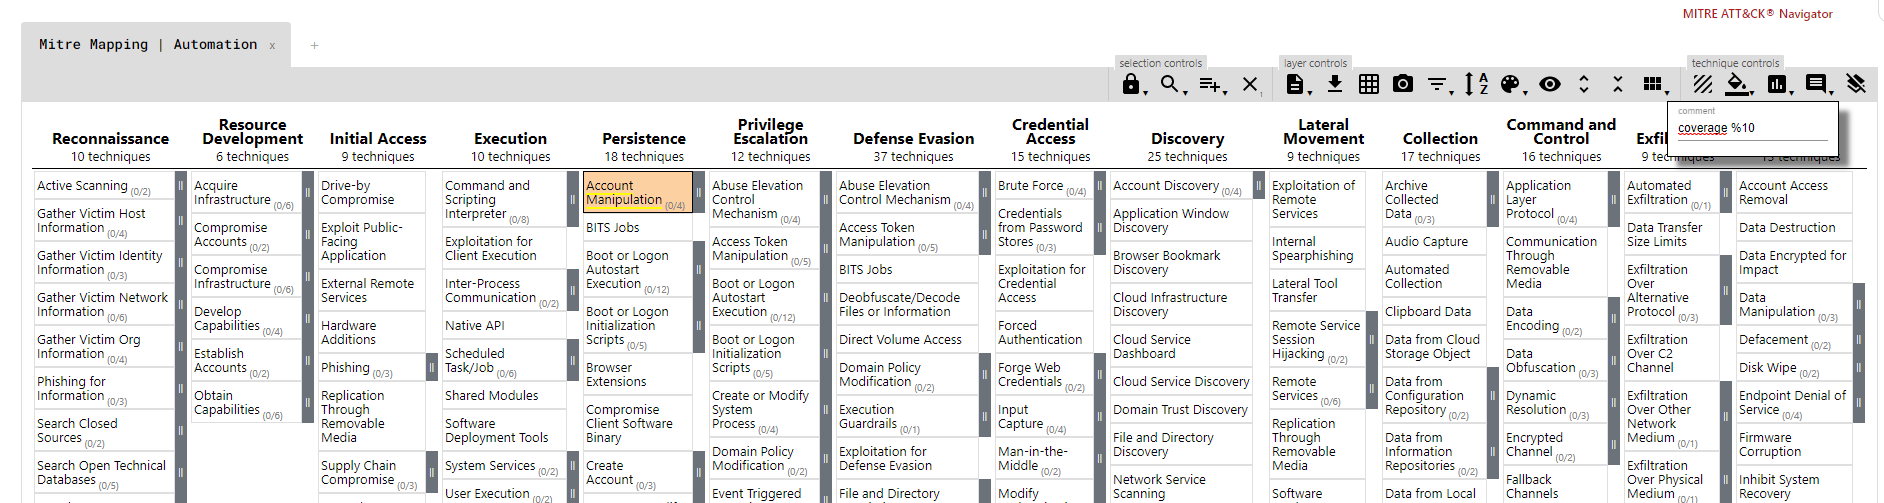The image size is (1884, 503).
Task: Click the deselect techniques X icon
Action: coord(1250,85)
